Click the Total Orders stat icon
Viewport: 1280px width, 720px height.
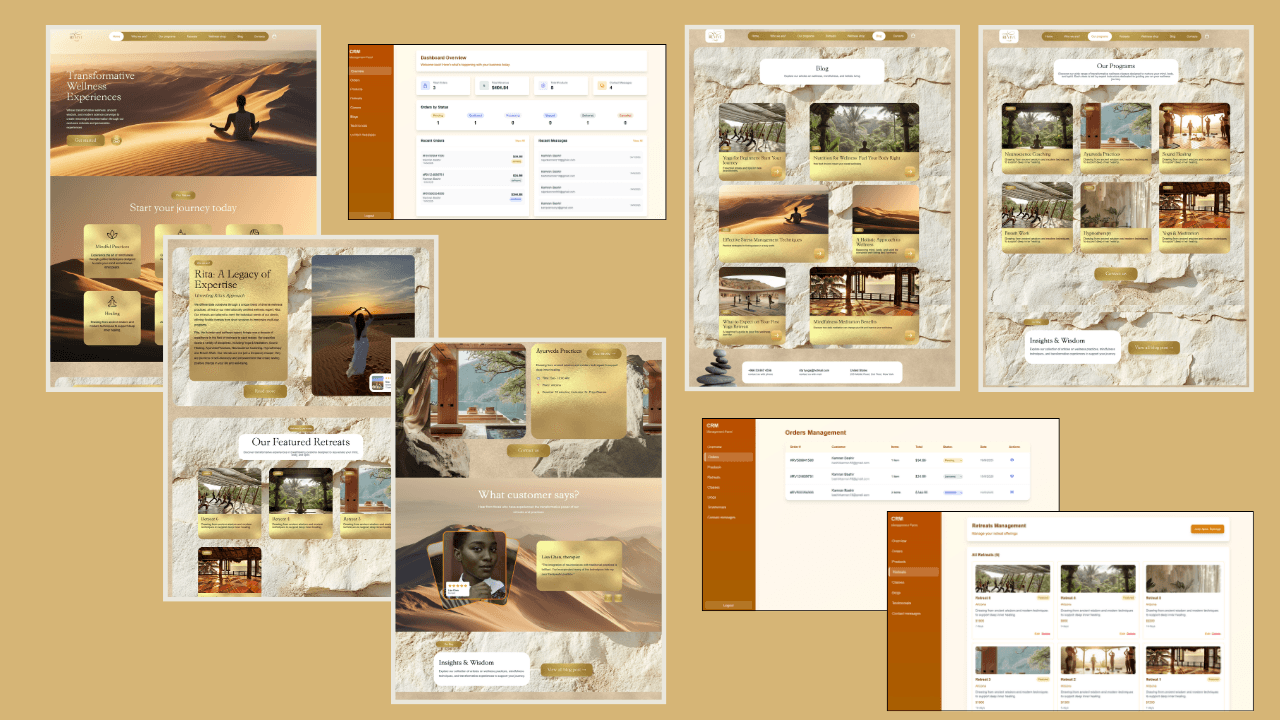pos(427,86)
